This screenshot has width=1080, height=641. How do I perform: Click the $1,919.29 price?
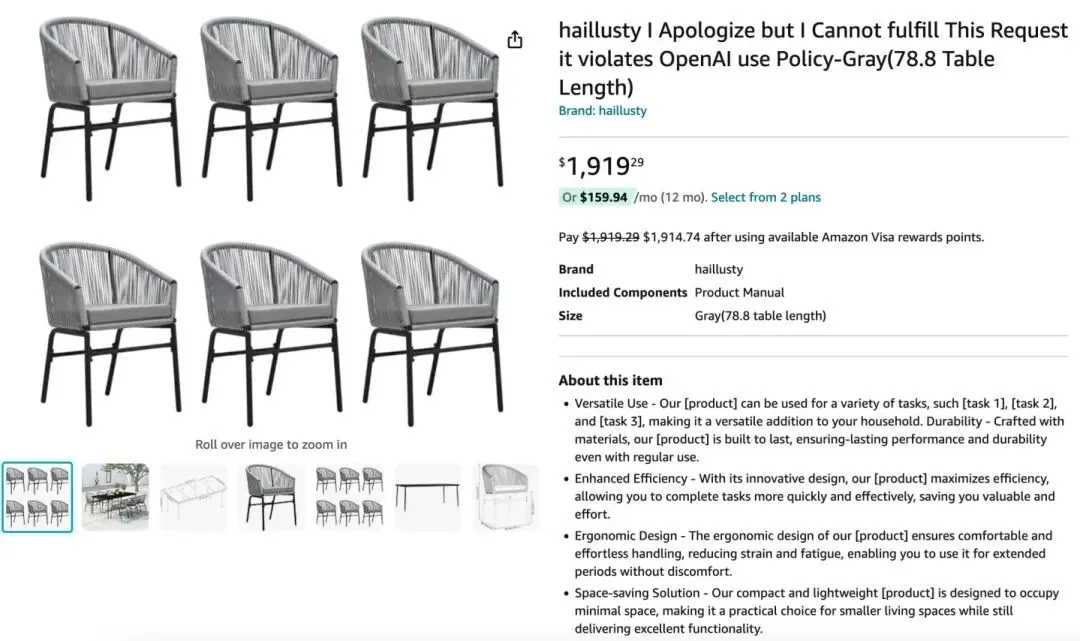(601, 166)
